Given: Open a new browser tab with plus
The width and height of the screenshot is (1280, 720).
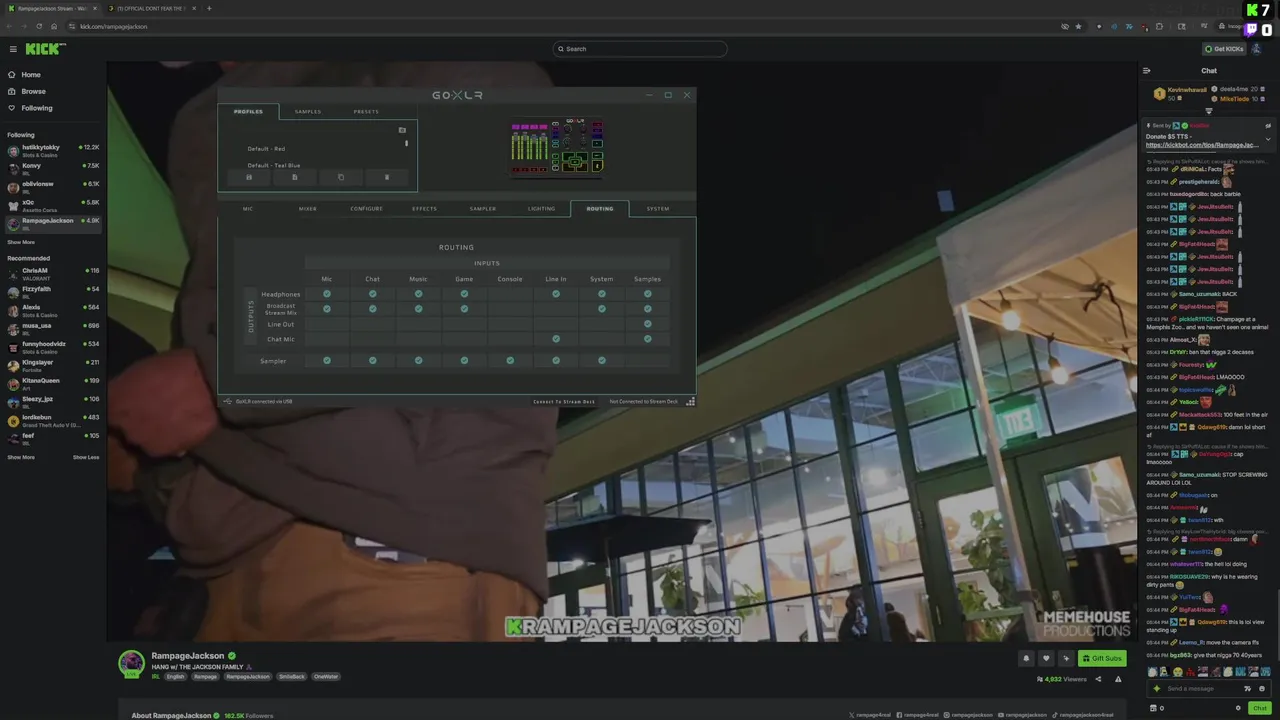Looking at the screenshot, I should click(209, 8).
